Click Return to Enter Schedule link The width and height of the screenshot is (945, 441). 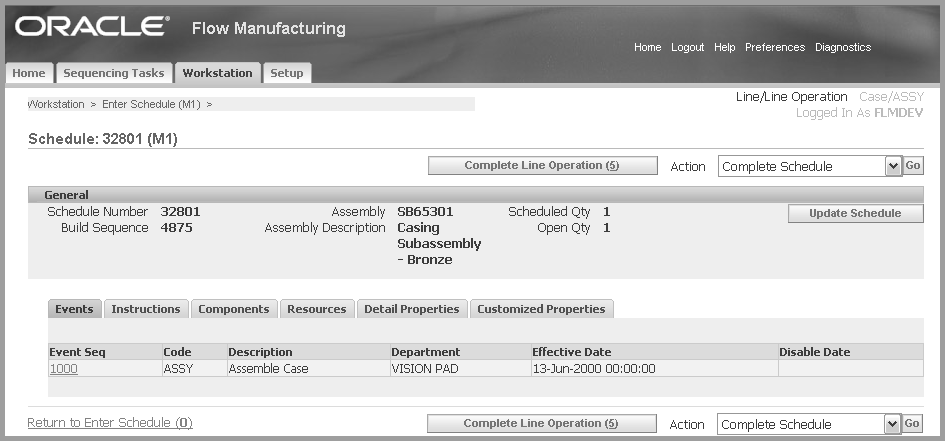pos(110,423)
